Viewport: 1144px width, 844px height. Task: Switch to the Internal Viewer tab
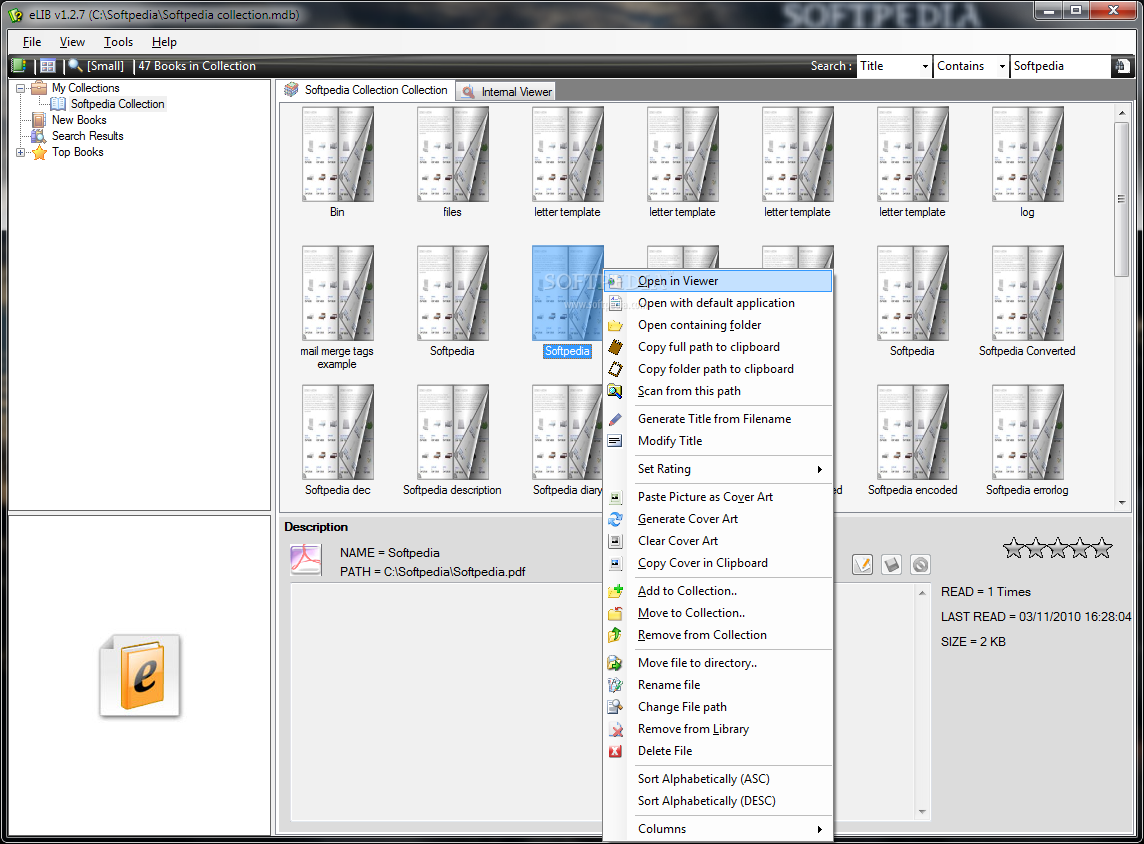(x=506, y=91)
